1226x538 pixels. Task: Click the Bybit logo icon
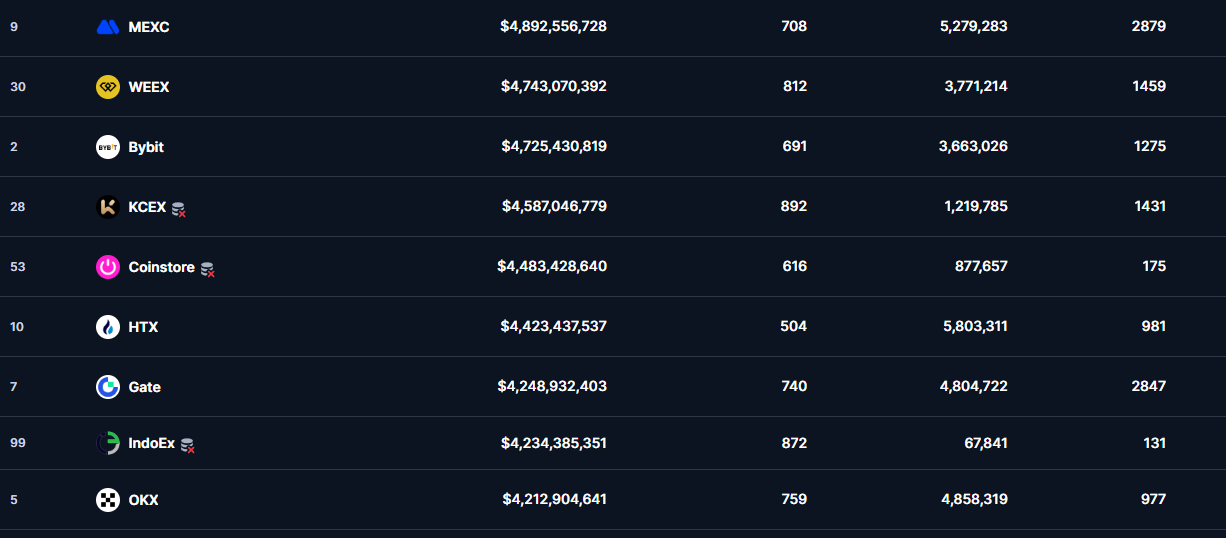pyautogui.click(x=108, y=147)
